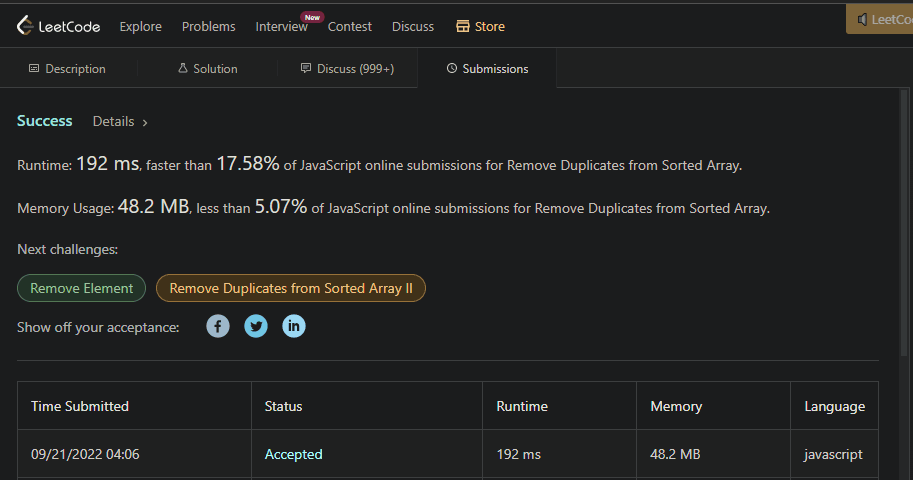The width and height of the screenshot is (913, 480).
Task: Open the Accepted submission status
Action: point(293,454)
